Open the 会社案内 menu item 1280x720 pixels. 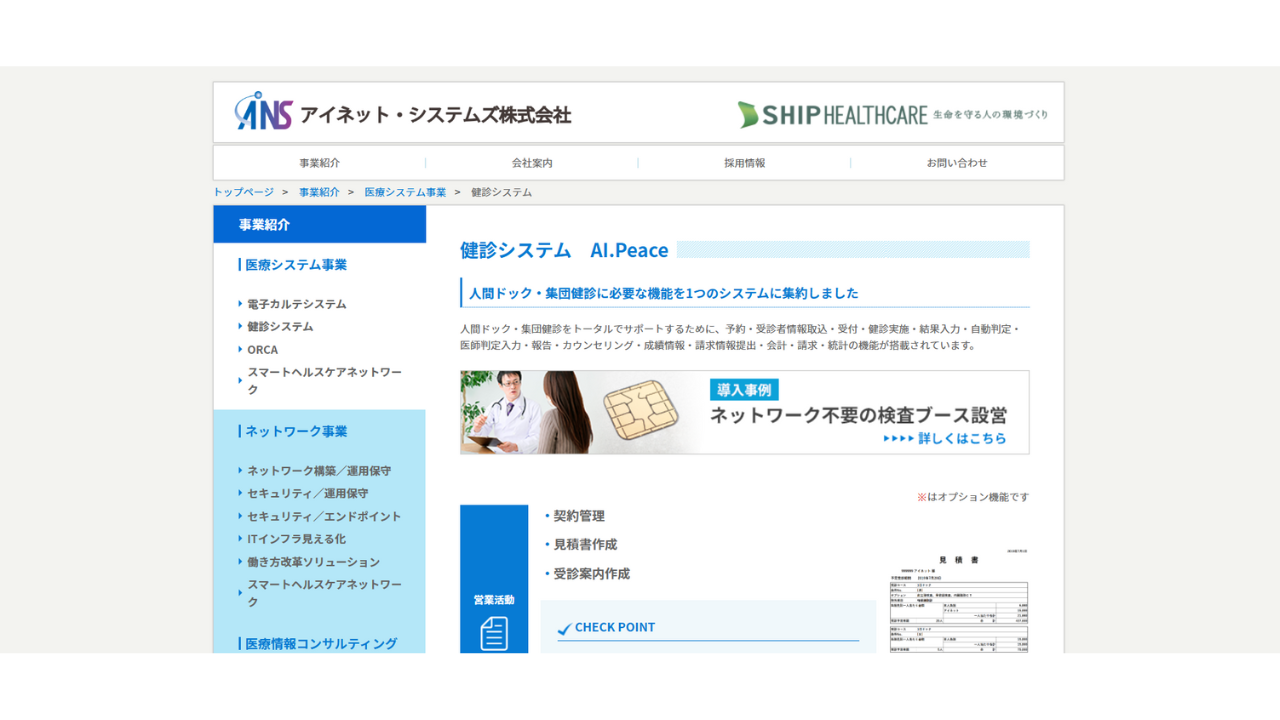(532, 163)
